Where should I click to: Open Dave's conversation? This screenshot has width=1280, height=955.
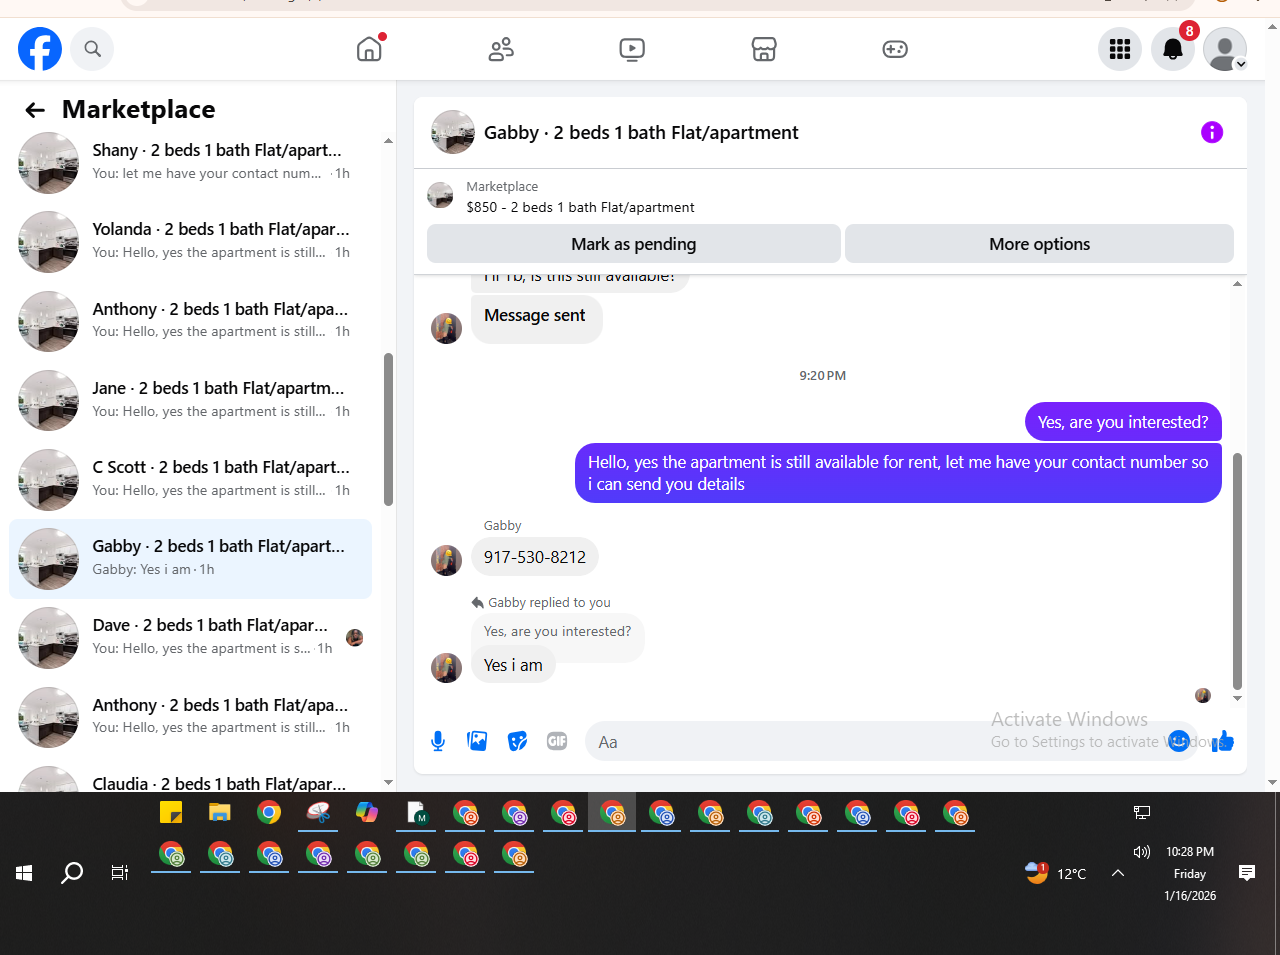tap(190, 637)
